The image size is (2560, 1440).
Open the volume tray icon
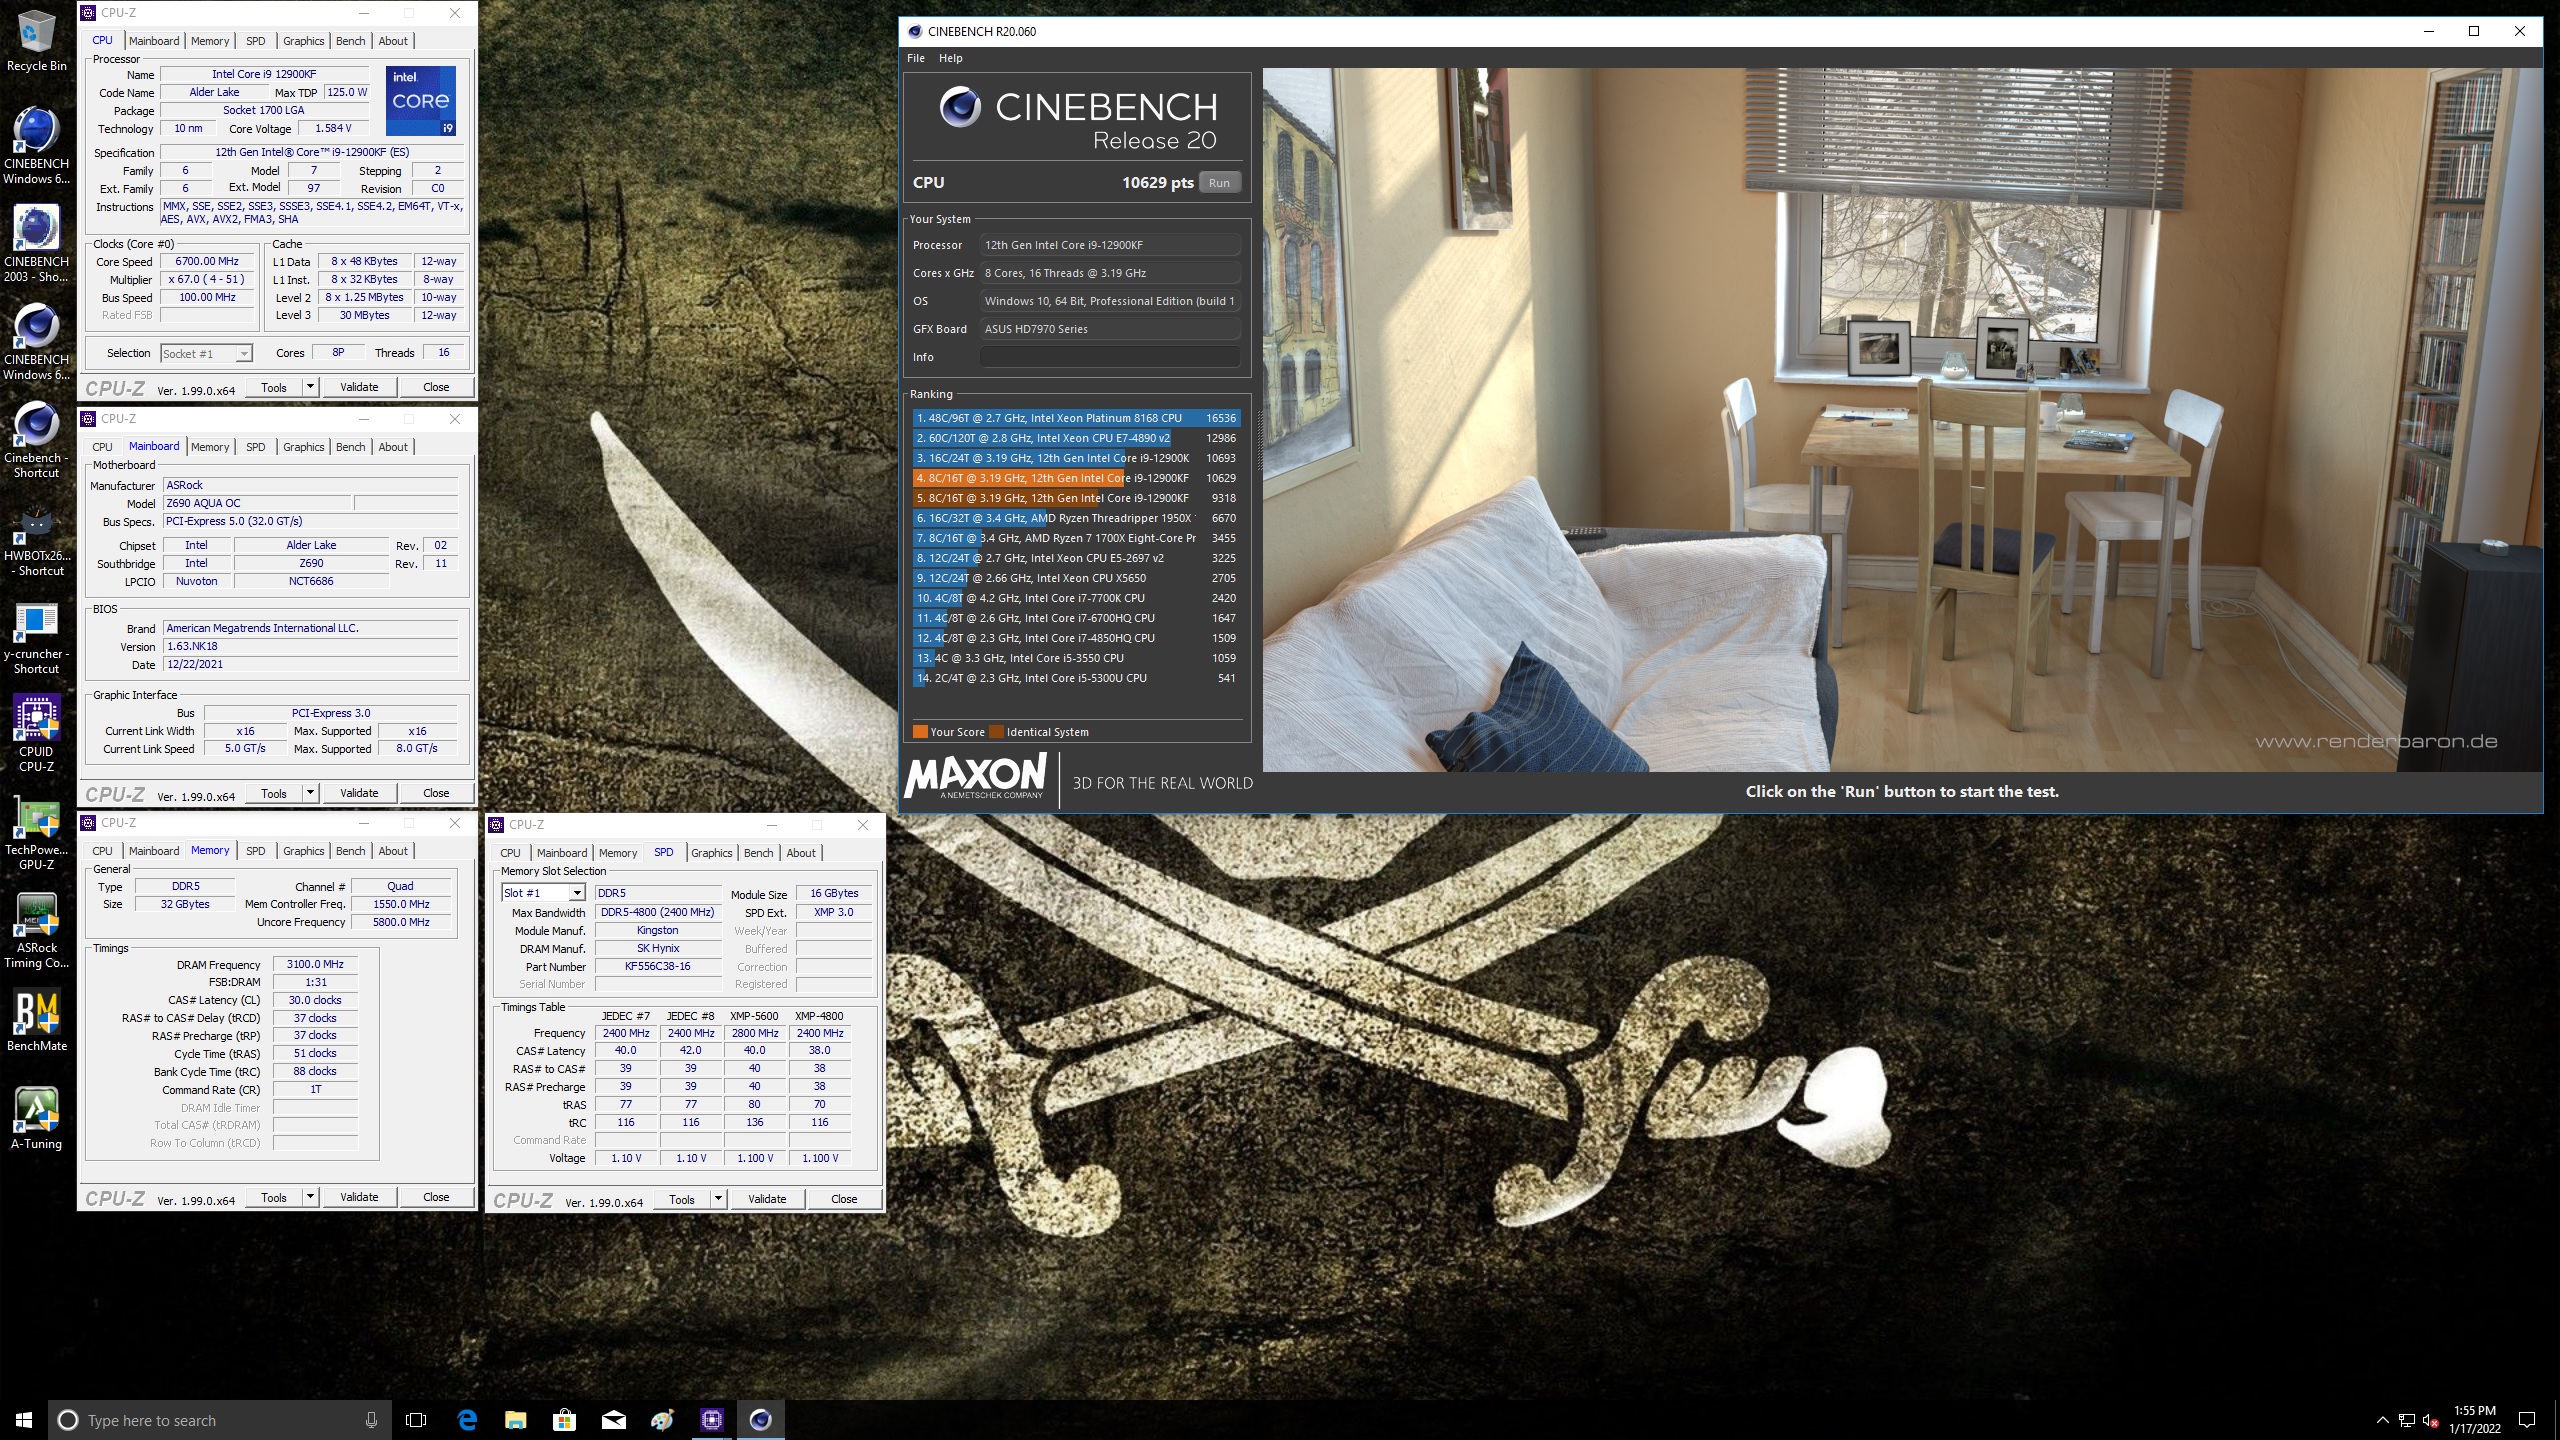point(2430,1420)
